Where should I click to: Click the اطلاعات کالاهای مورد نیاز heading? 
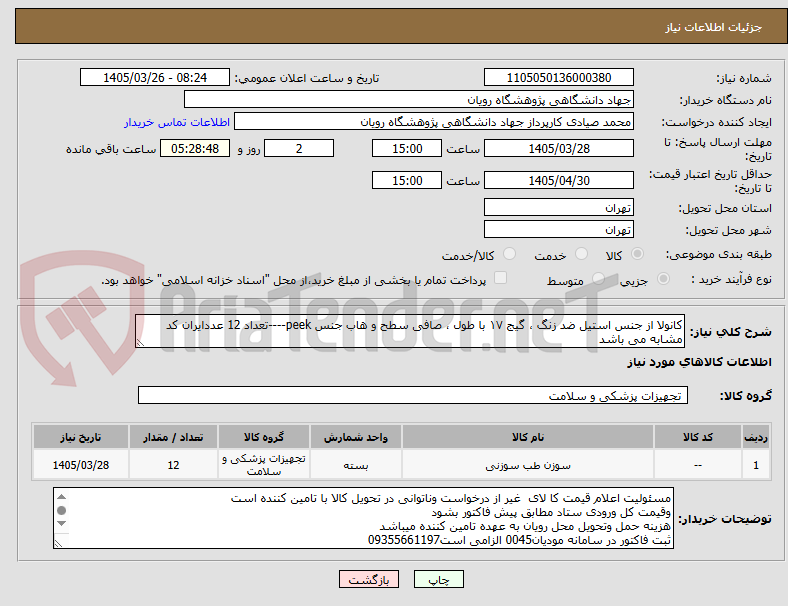tap(699, 362)
